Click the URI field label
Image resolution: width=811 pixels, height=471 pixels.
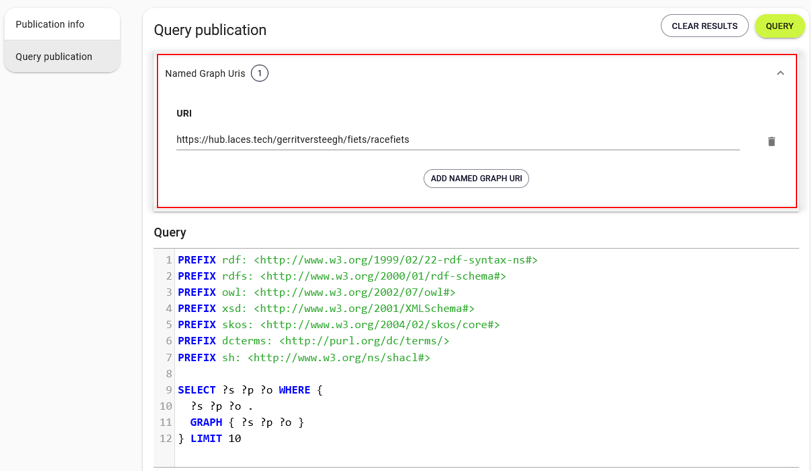coord(184,113)
